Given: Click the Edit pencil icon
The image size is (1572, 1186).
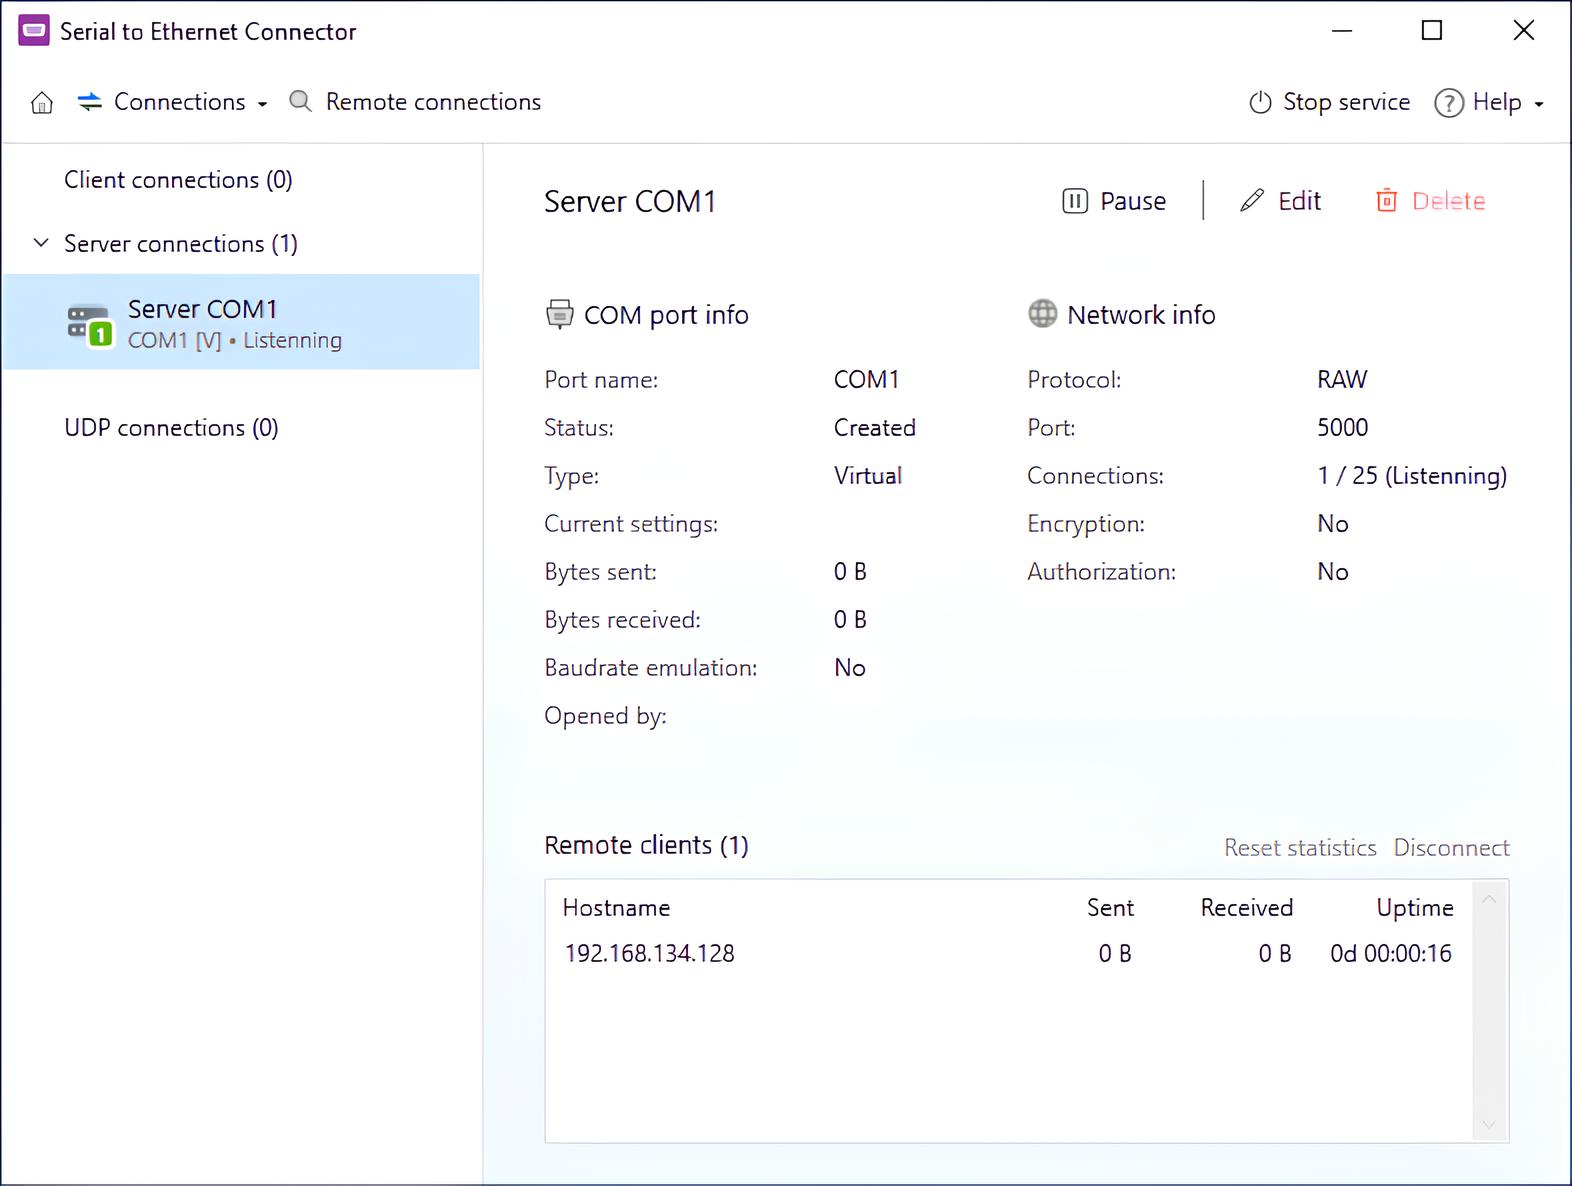Looking at the screenshot, I should point(1252,201).
